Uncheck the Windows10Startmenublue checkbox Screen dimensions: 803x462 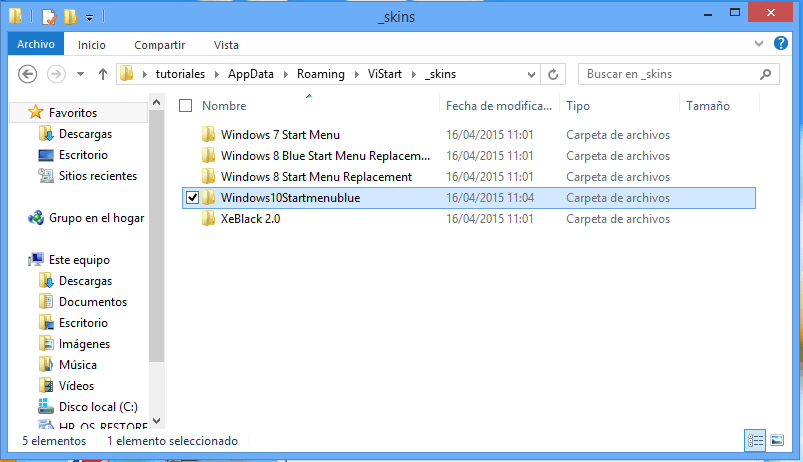pyautogui.click(x=192, y=198)
